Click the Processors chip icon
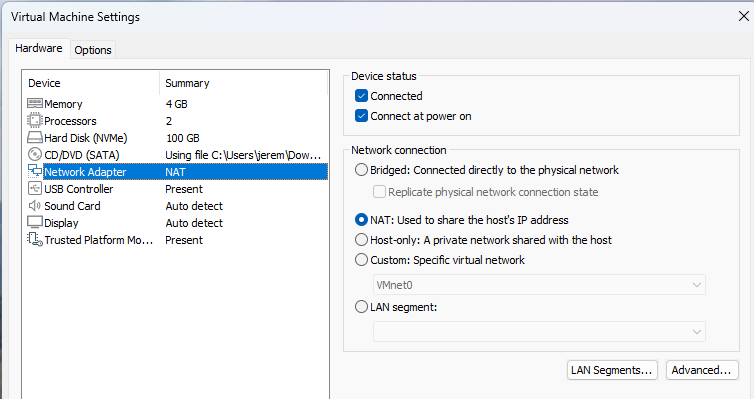Image resolution: width=754 pixels, height=399 pixels. [x=35, y=120]
